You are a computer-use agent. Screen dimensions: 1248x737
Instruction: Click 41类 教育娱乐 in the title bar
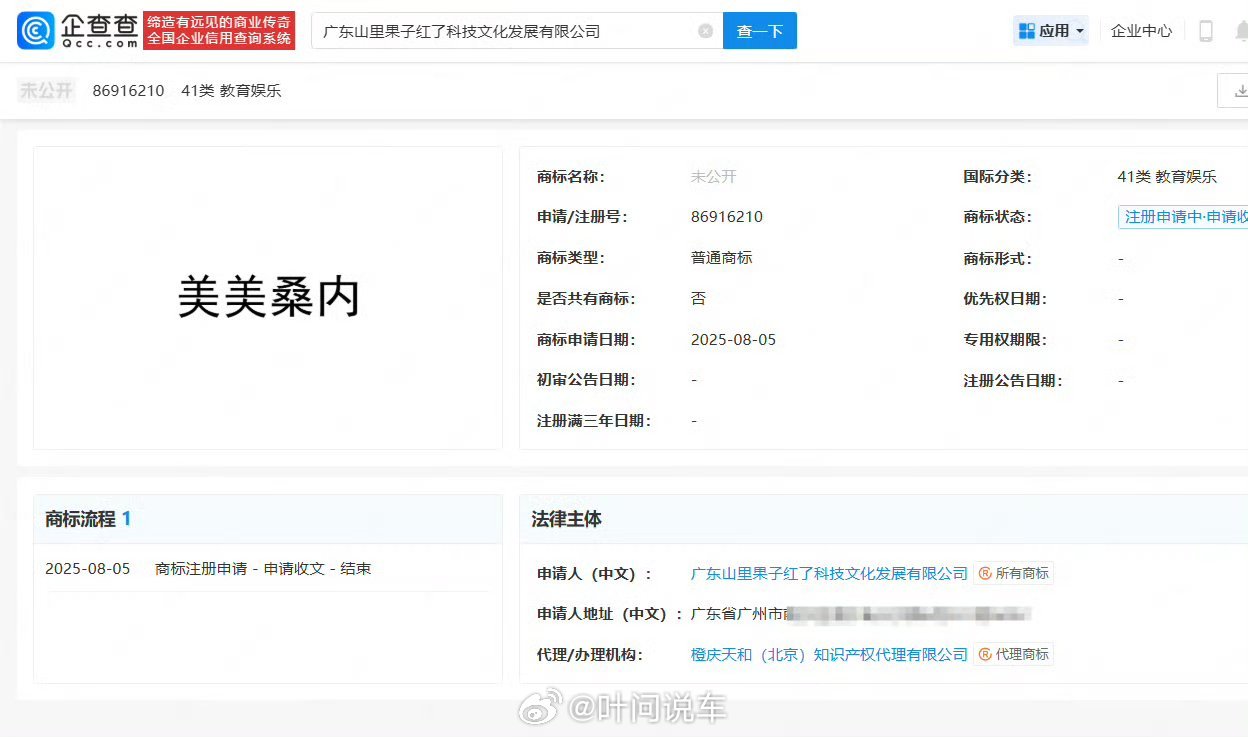pyautogui.click(x=231, y=91)
